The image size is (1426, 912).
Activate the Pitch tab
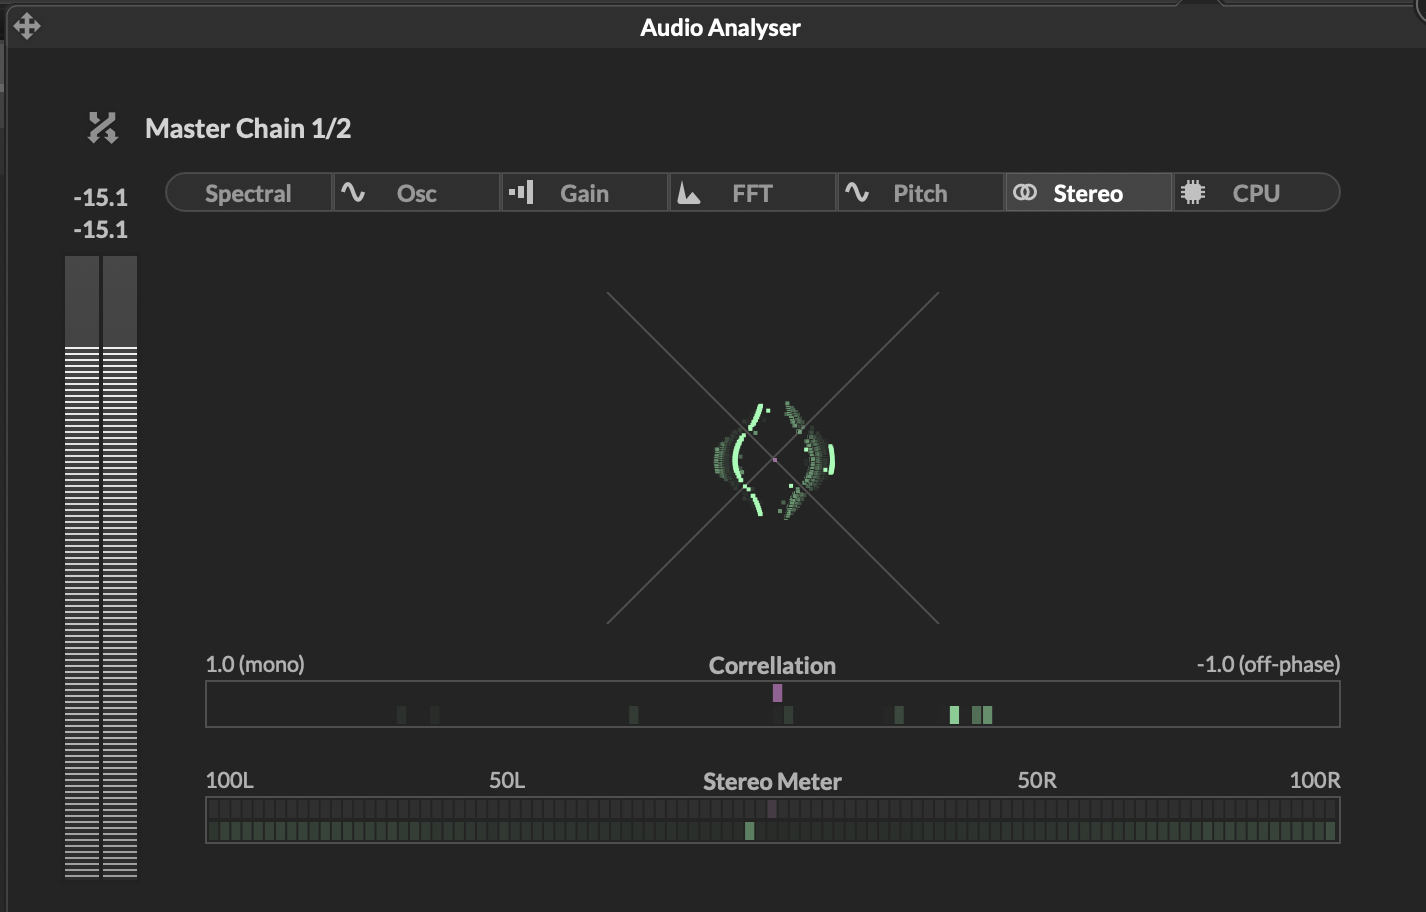(x=920, y=192)
